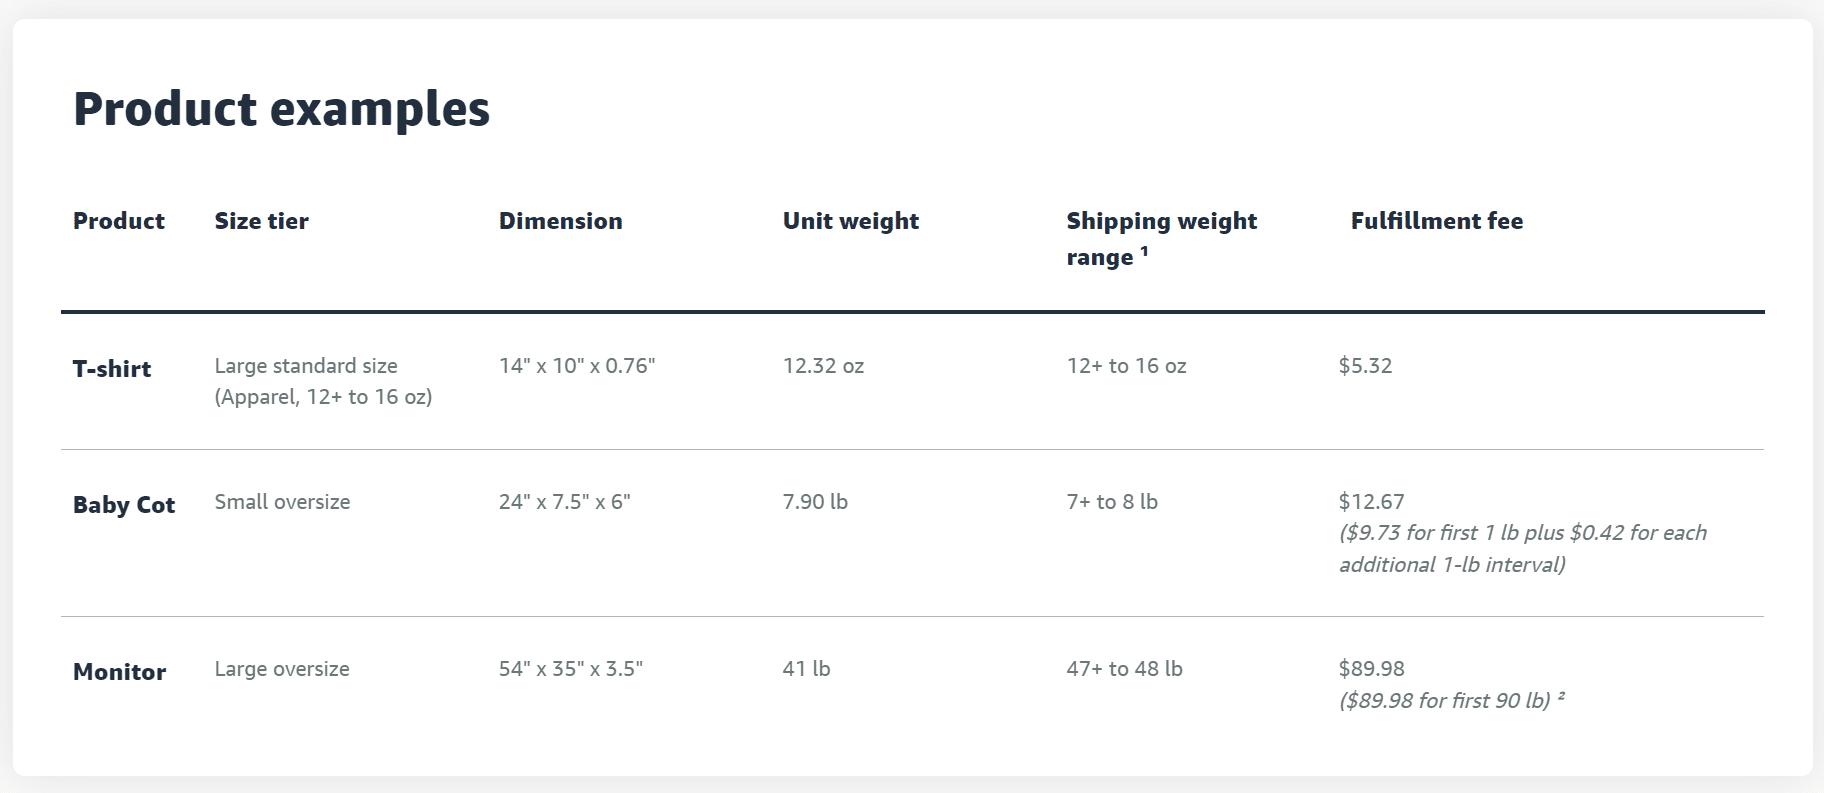Click the Unit weight column header
This screenshot has height=793, width=1824.
(850, 221)
